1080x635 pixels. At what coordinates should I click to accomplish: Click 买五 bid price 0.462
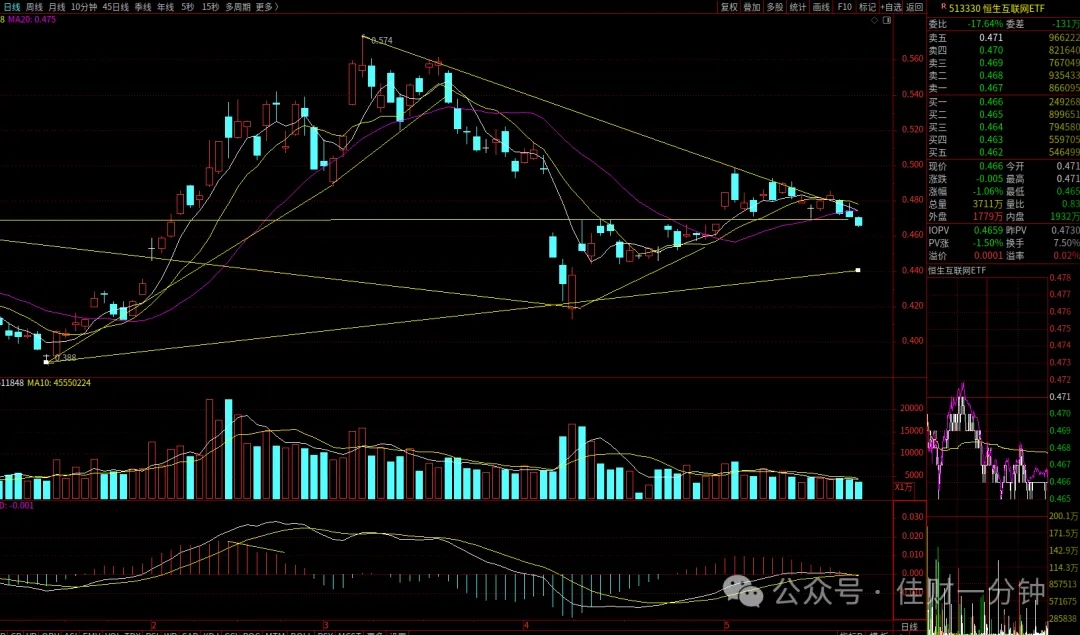[x=991, y=152]
